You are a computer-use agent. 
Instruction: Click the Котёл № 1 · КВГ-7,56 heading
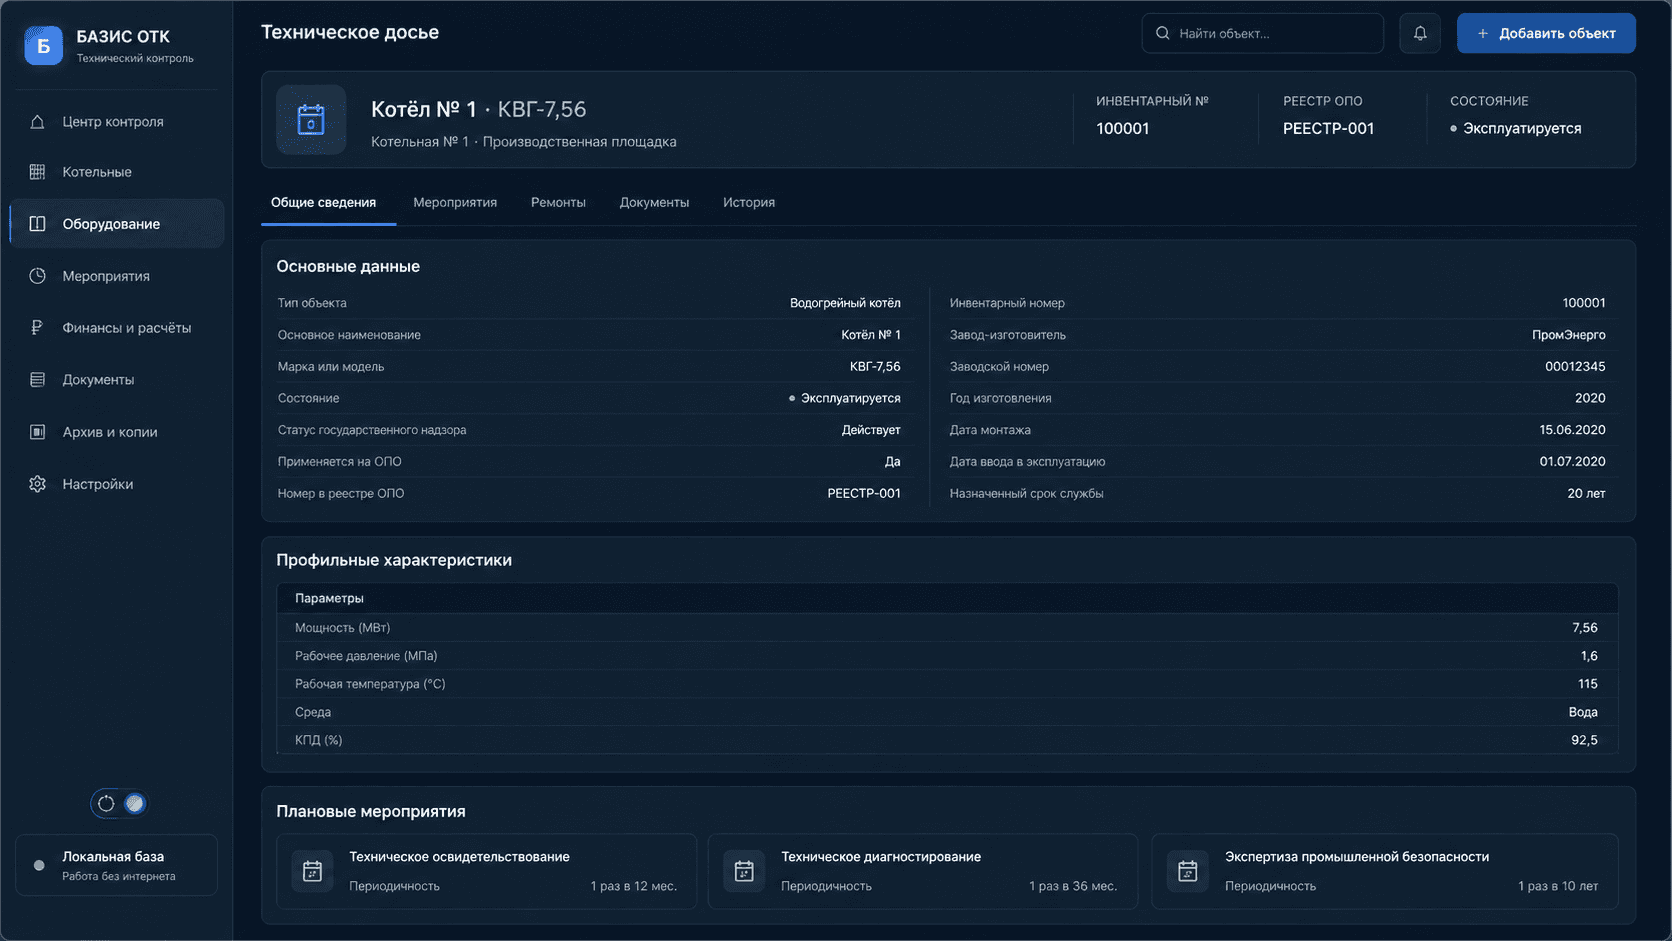tap(478, 109)
